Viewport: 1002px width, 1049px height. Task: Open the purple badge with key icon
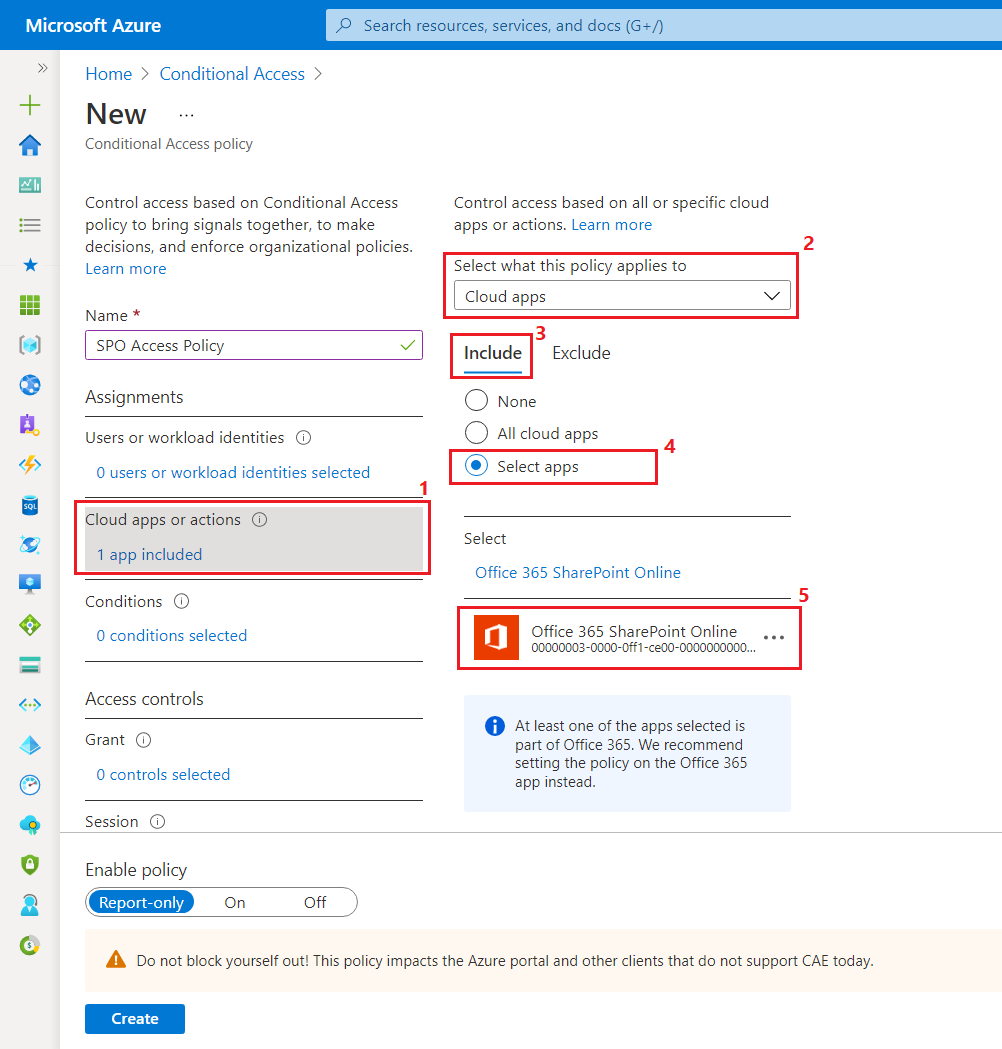pyautogui.click(x=29, y=425)
